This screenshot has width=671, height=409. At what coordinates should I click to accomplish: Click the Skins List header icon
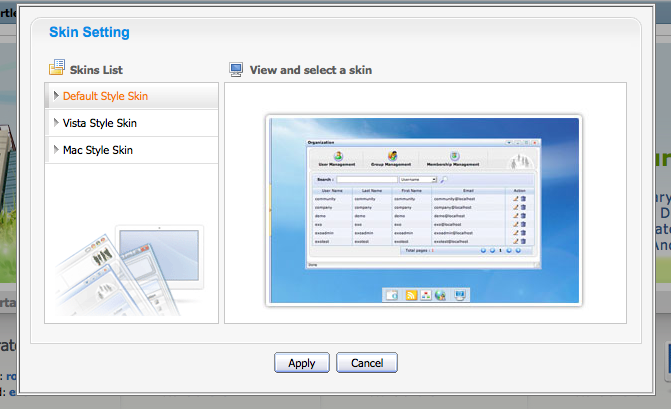coord(57,69)
